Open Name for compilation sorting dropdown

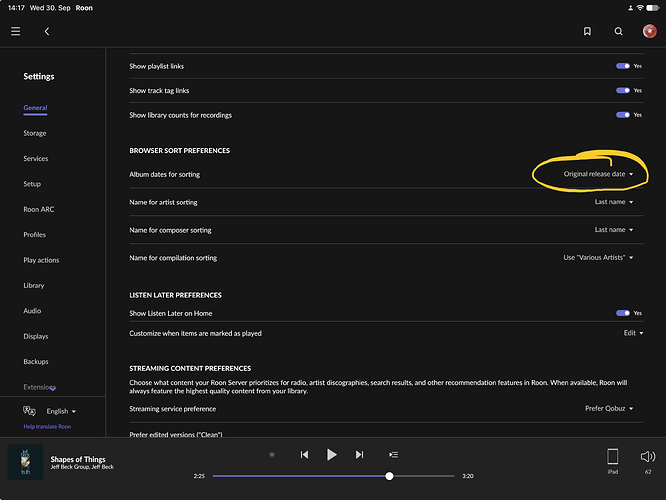pyautogui.click(x=598, y=257)
